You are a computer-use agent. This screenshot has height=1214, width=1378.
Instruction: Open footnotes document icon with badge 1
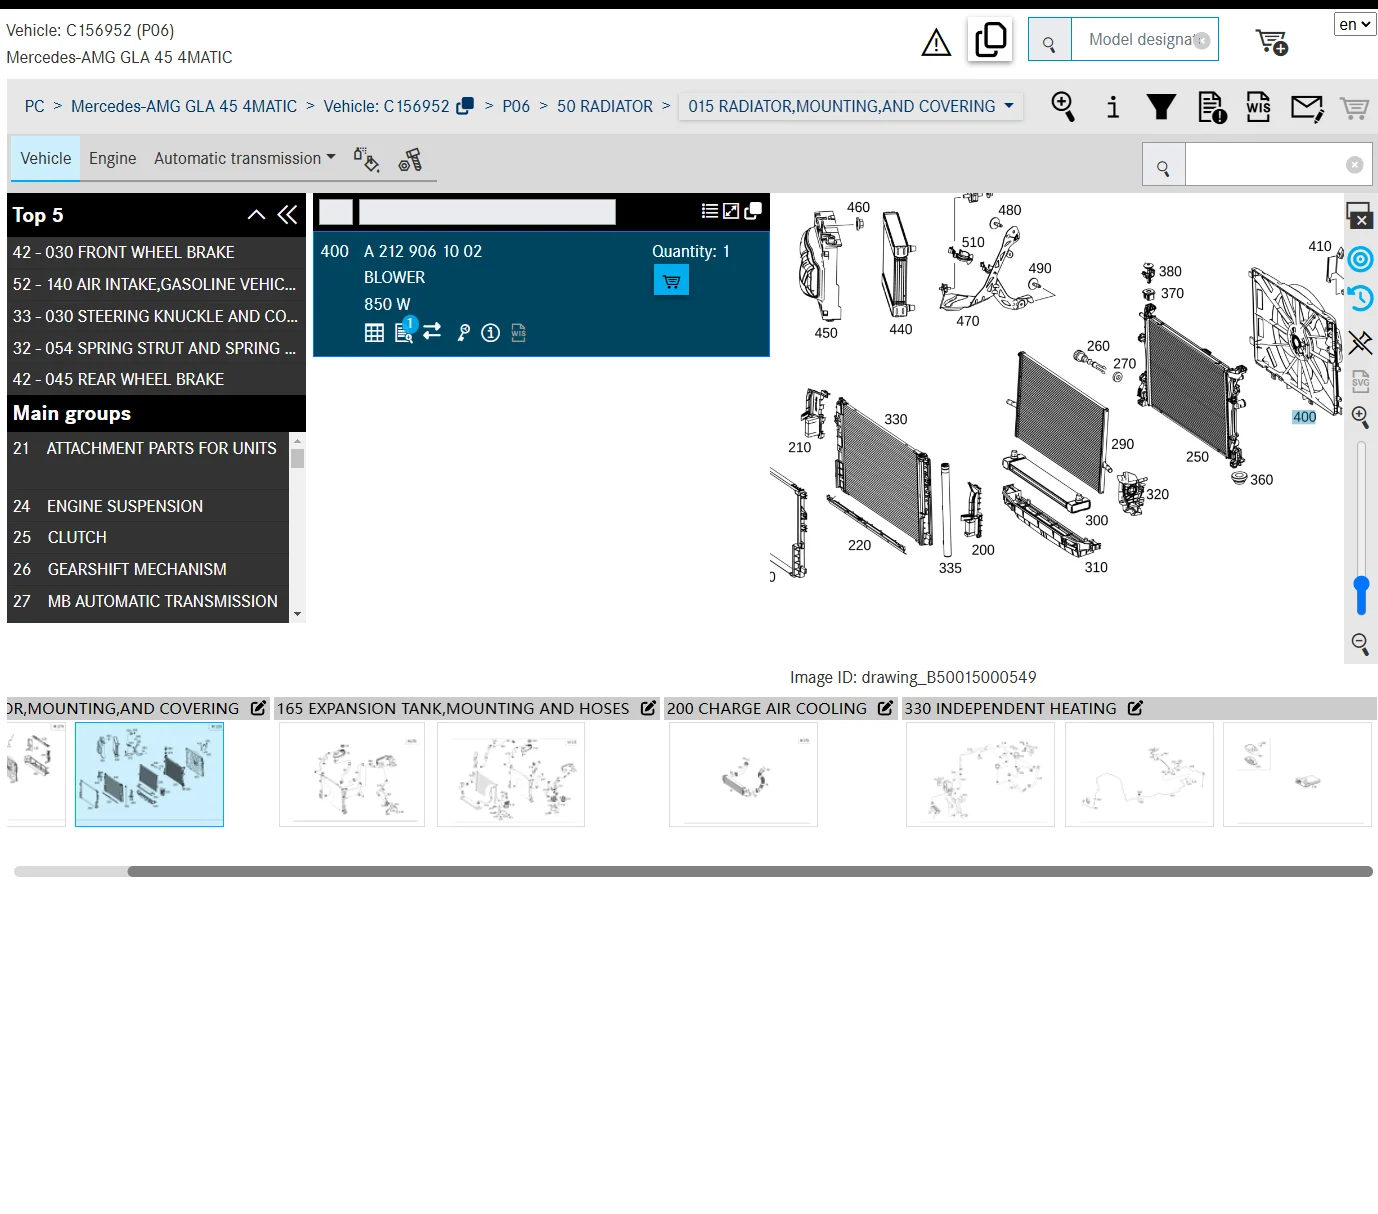pyautogui.click(x=405, y=331)
